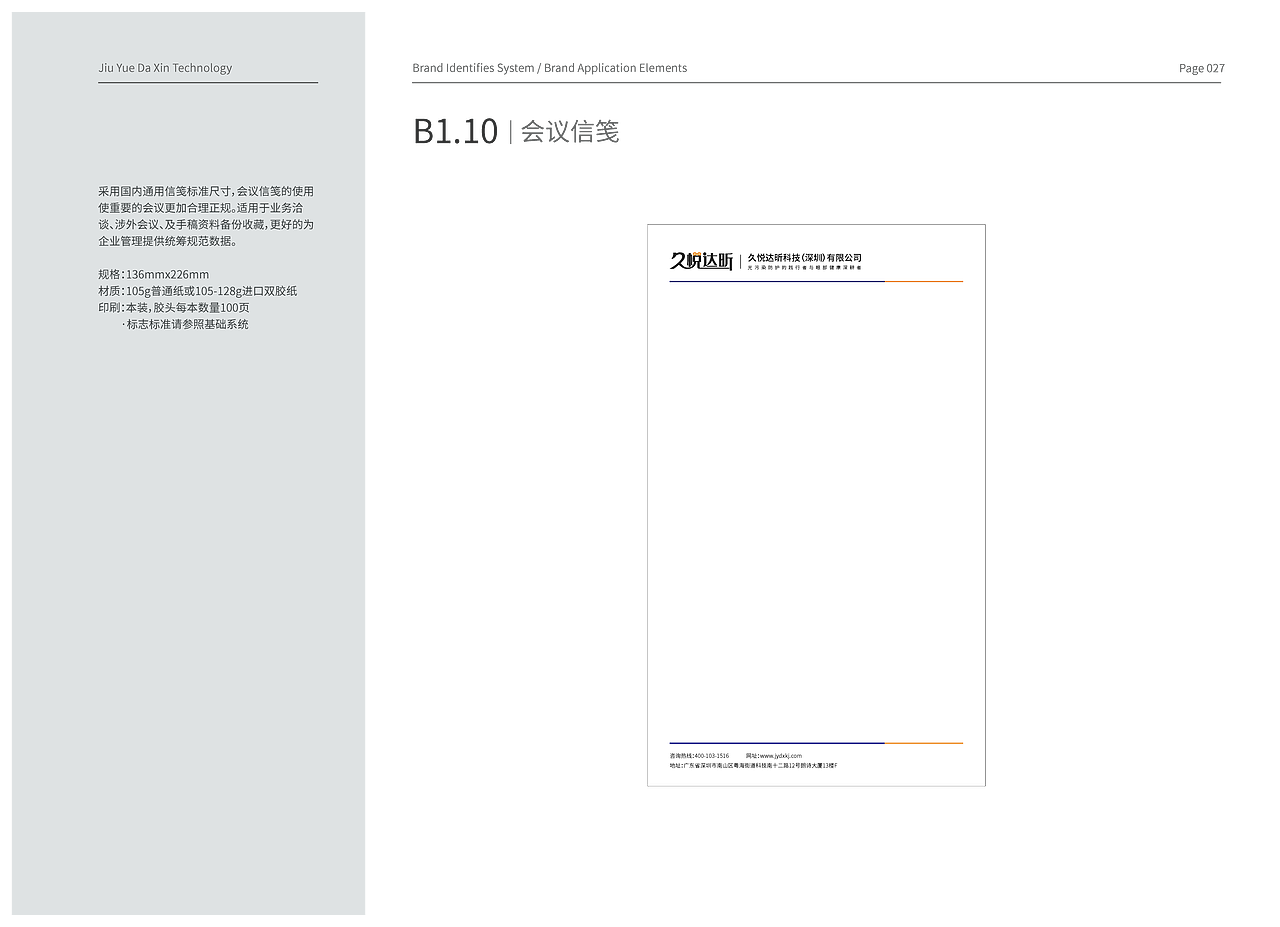Click the line starting '采用国内通用信笺标准尺寸'
The width and height of the screenshot is (1280, 927).
[x=206, y=191]
